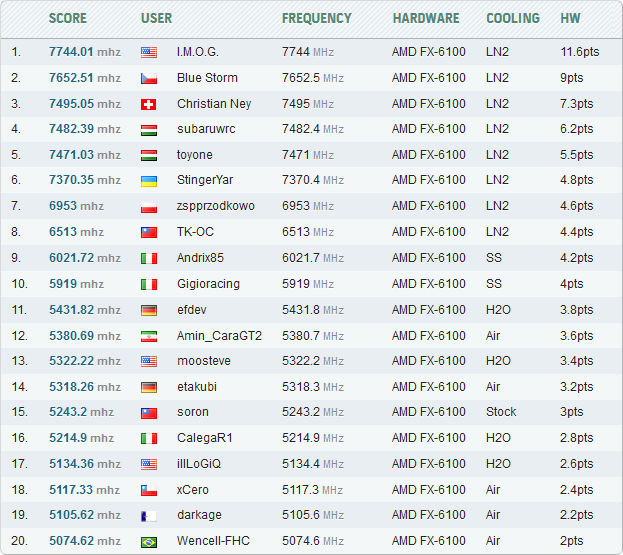This screenshot has height=555, width=623.
Task: Click Stock cooling in soron's row
Action: (501, 412)
